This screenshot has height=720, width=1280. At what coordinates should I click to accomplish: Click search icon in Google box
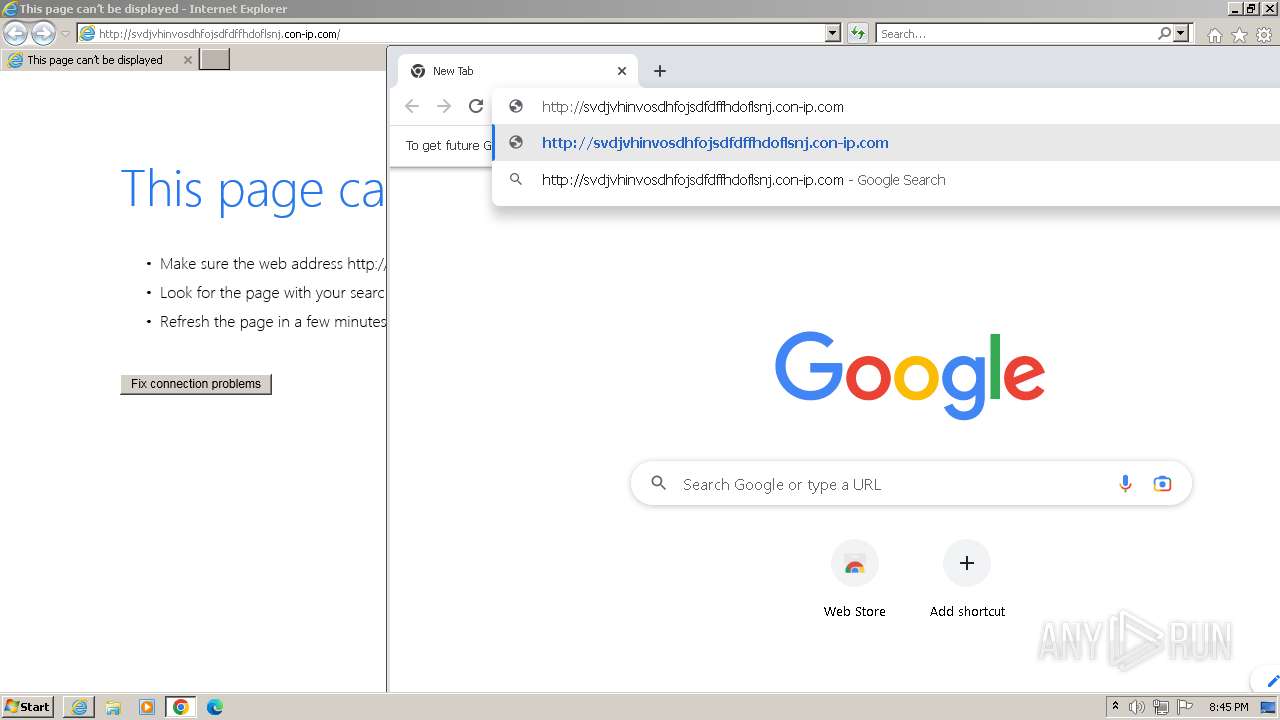click(658, 483)
